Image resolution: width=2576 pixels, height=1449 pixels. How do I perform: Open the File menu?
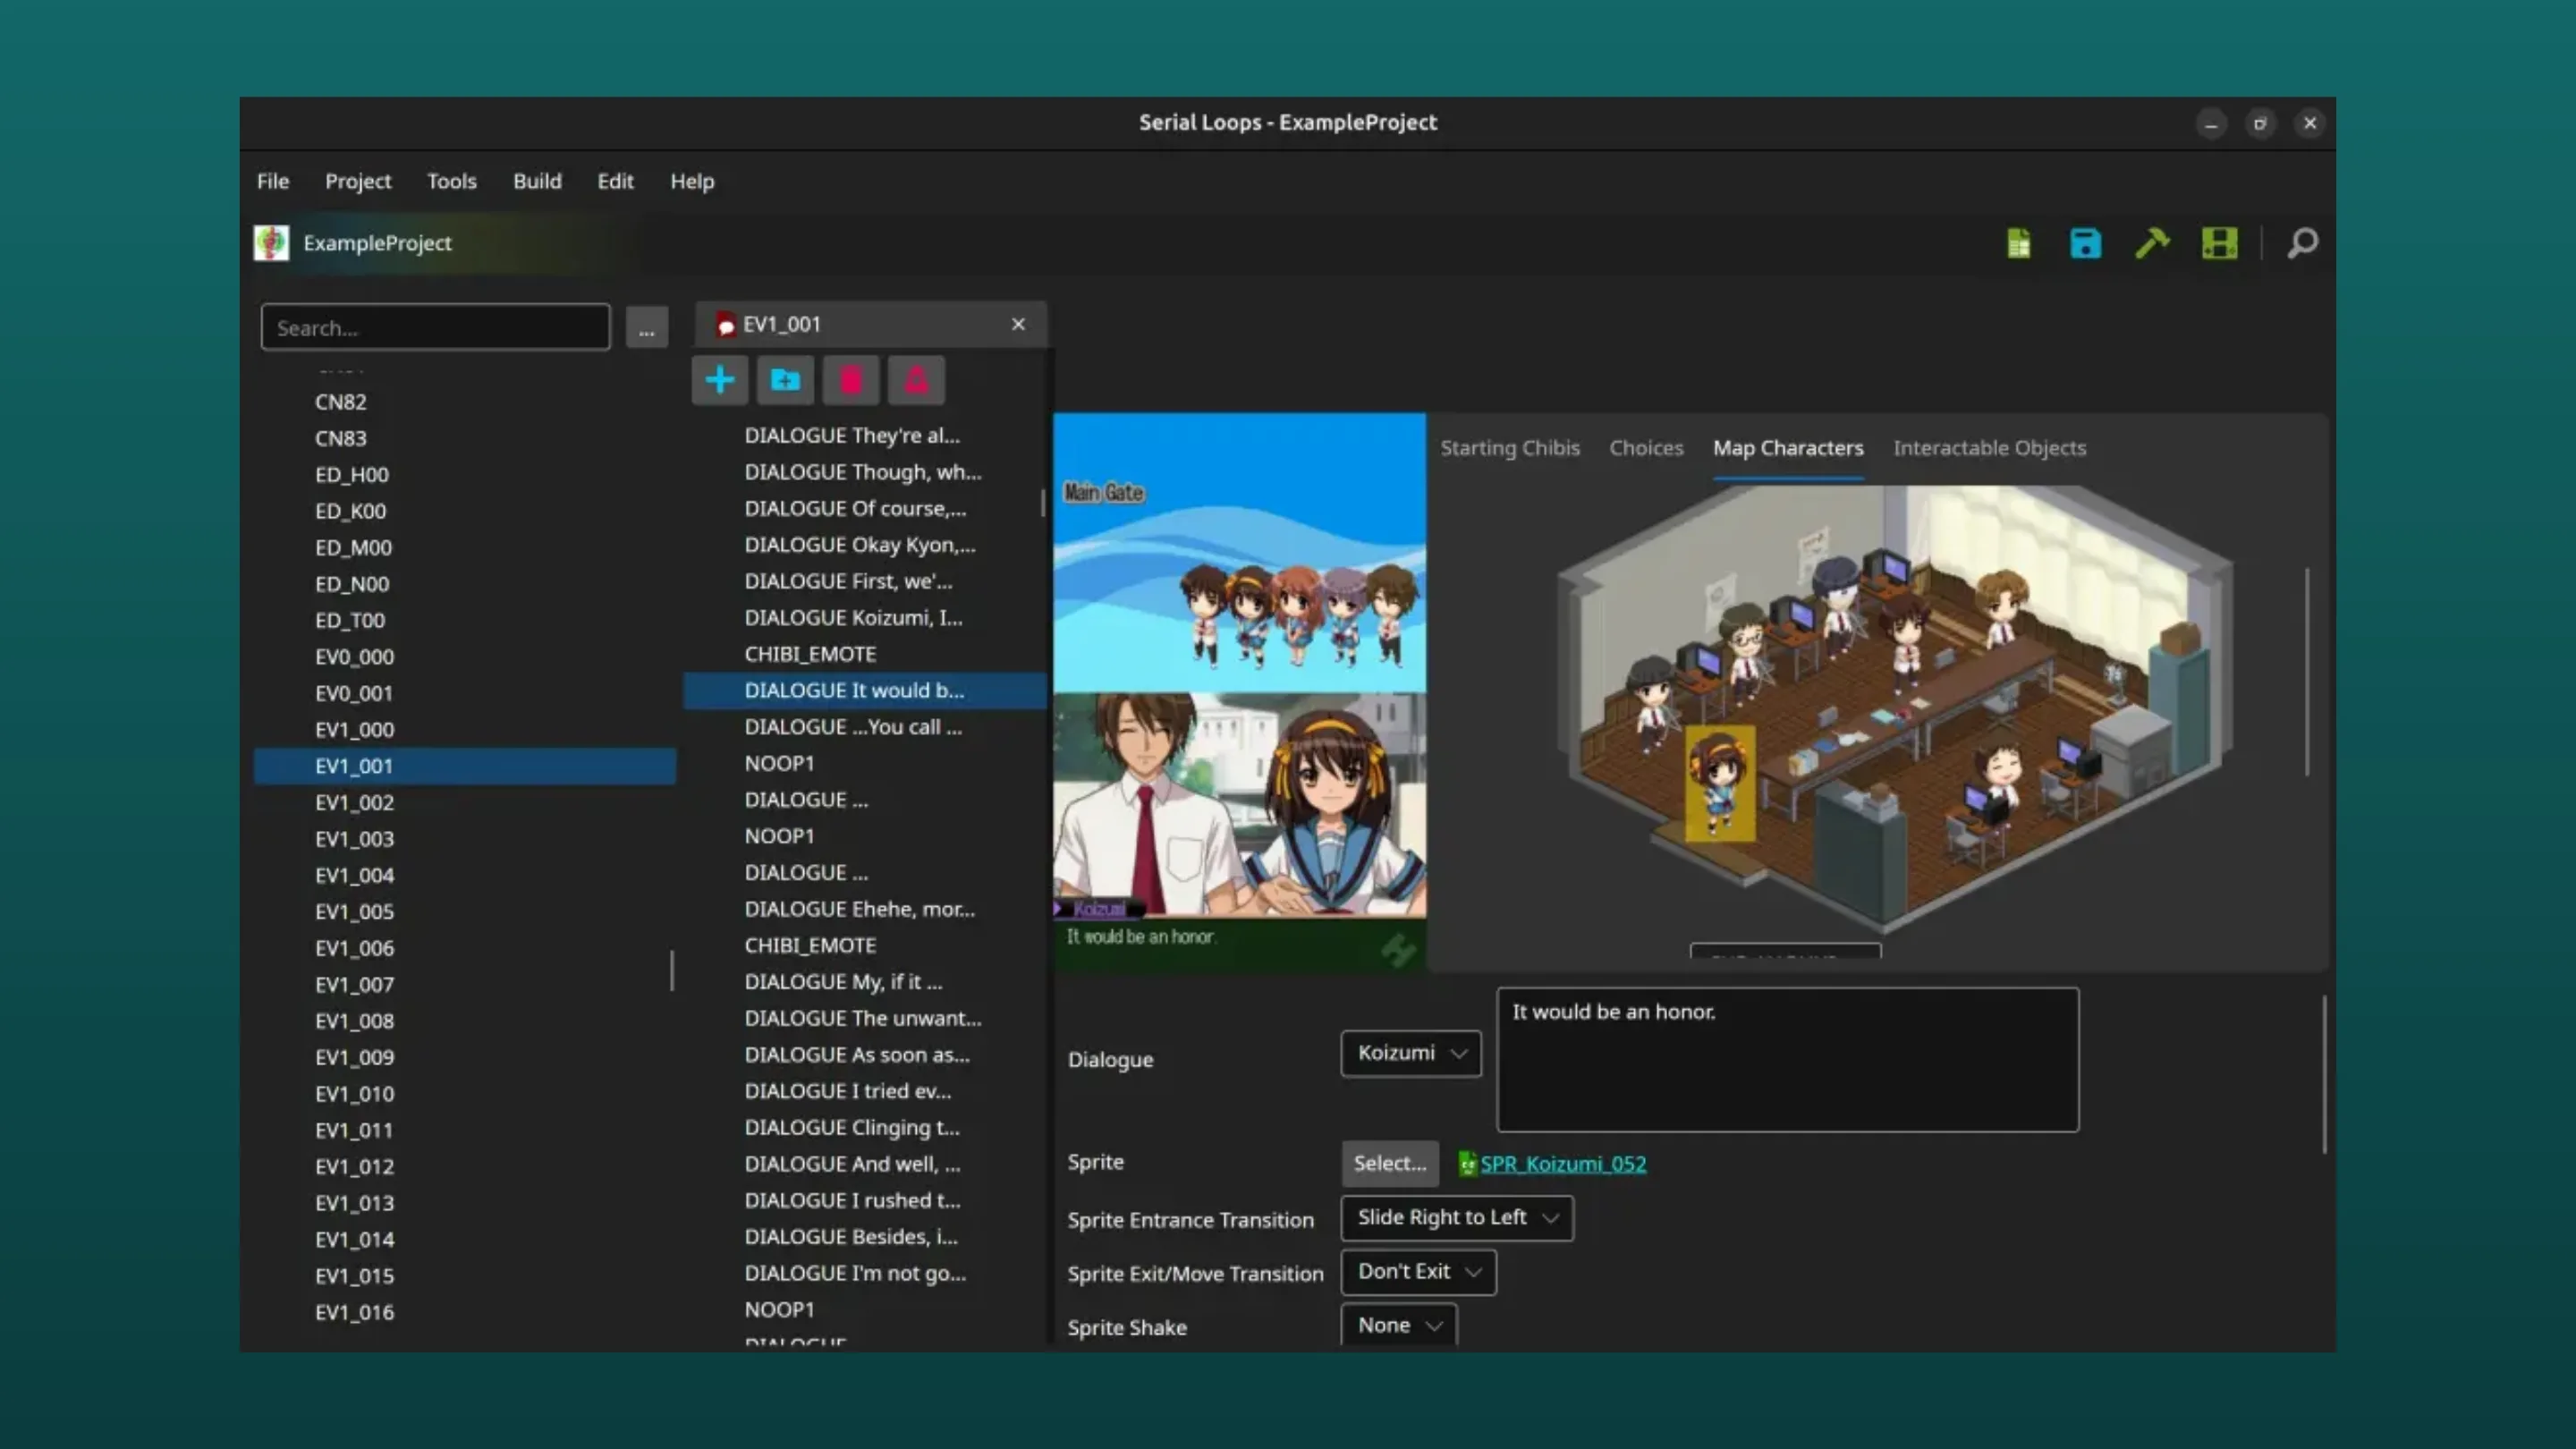273,181
